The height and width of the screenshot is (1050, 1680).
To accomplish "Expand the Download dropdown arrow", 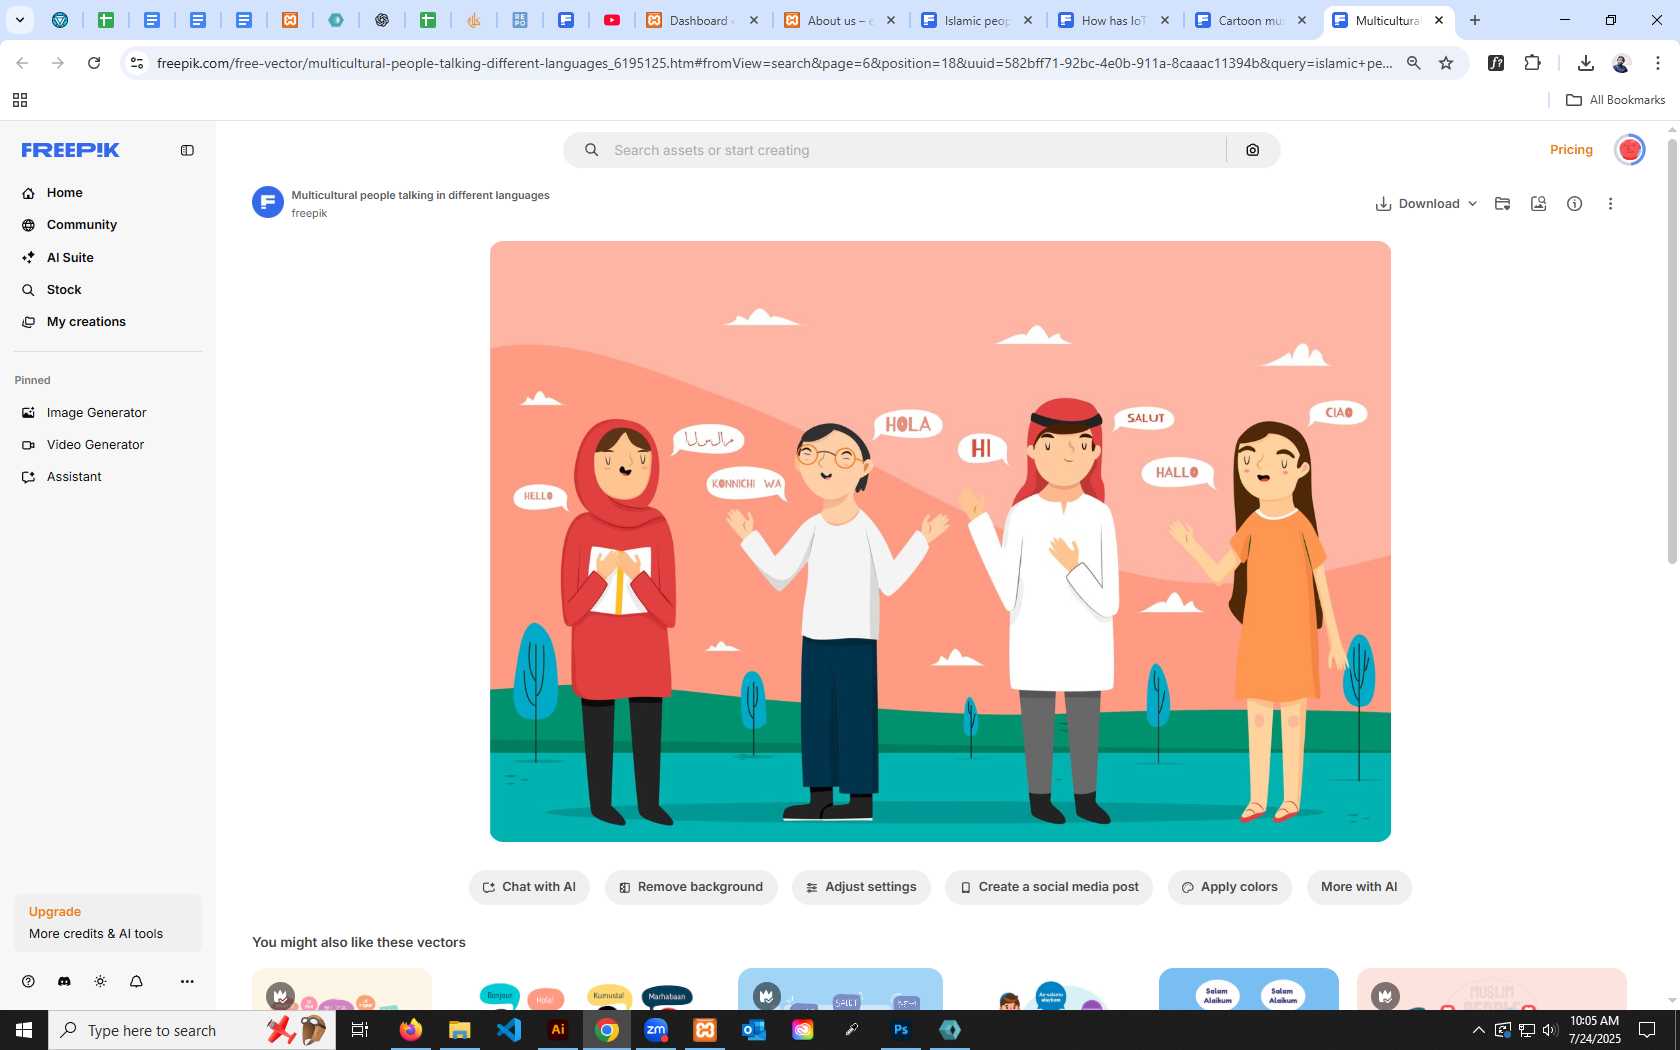I will click(x=1472, y=203).
